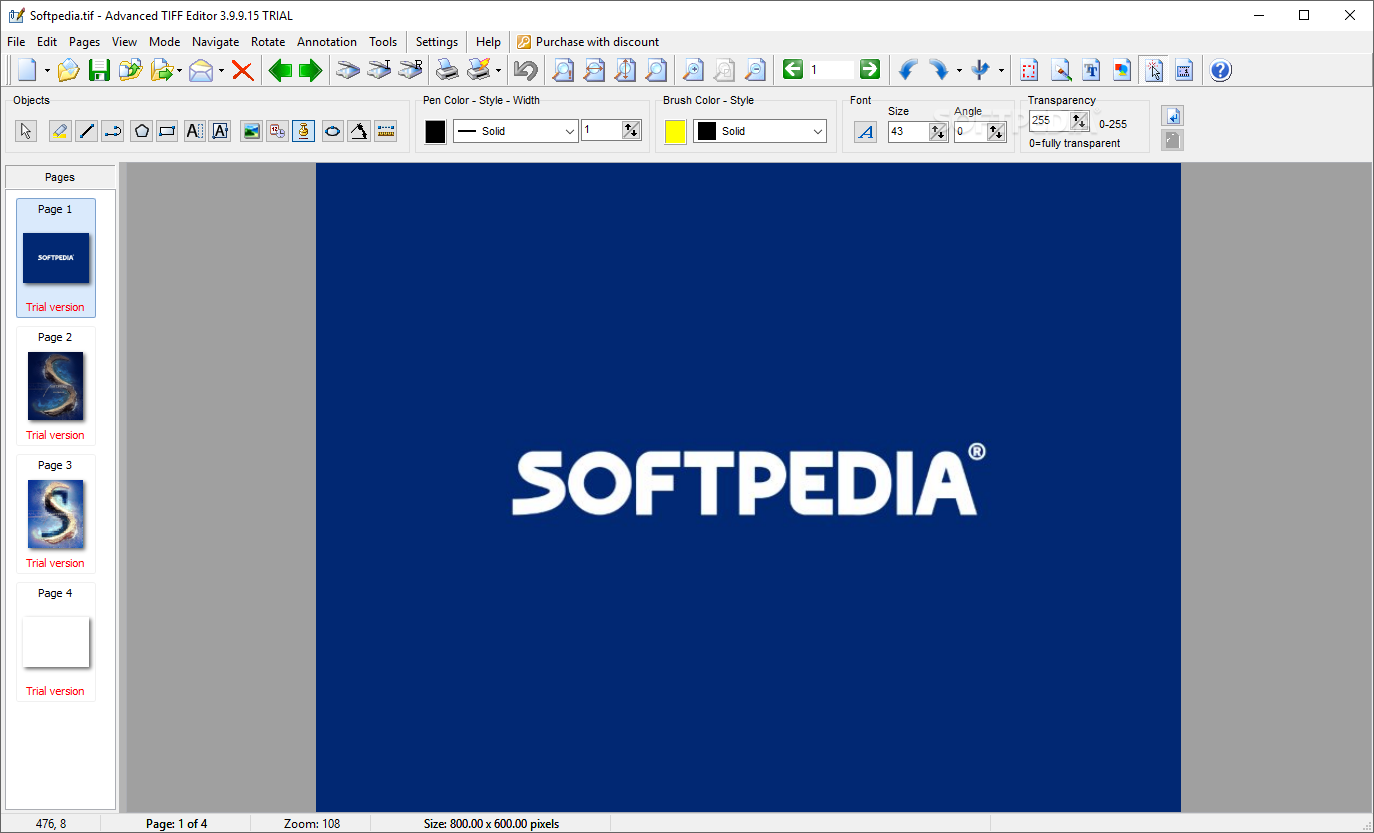Select the highlighter object tool
Image resolution: width=1374 pixels, height=833 pixels.
(60, 131)
